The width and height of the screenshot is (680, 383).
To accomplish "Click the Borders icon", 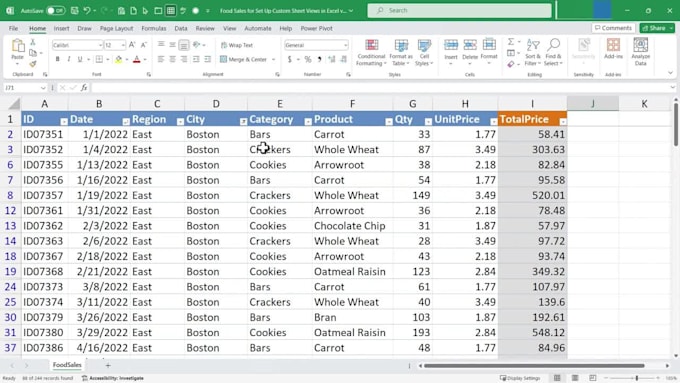I will [99, 59].
